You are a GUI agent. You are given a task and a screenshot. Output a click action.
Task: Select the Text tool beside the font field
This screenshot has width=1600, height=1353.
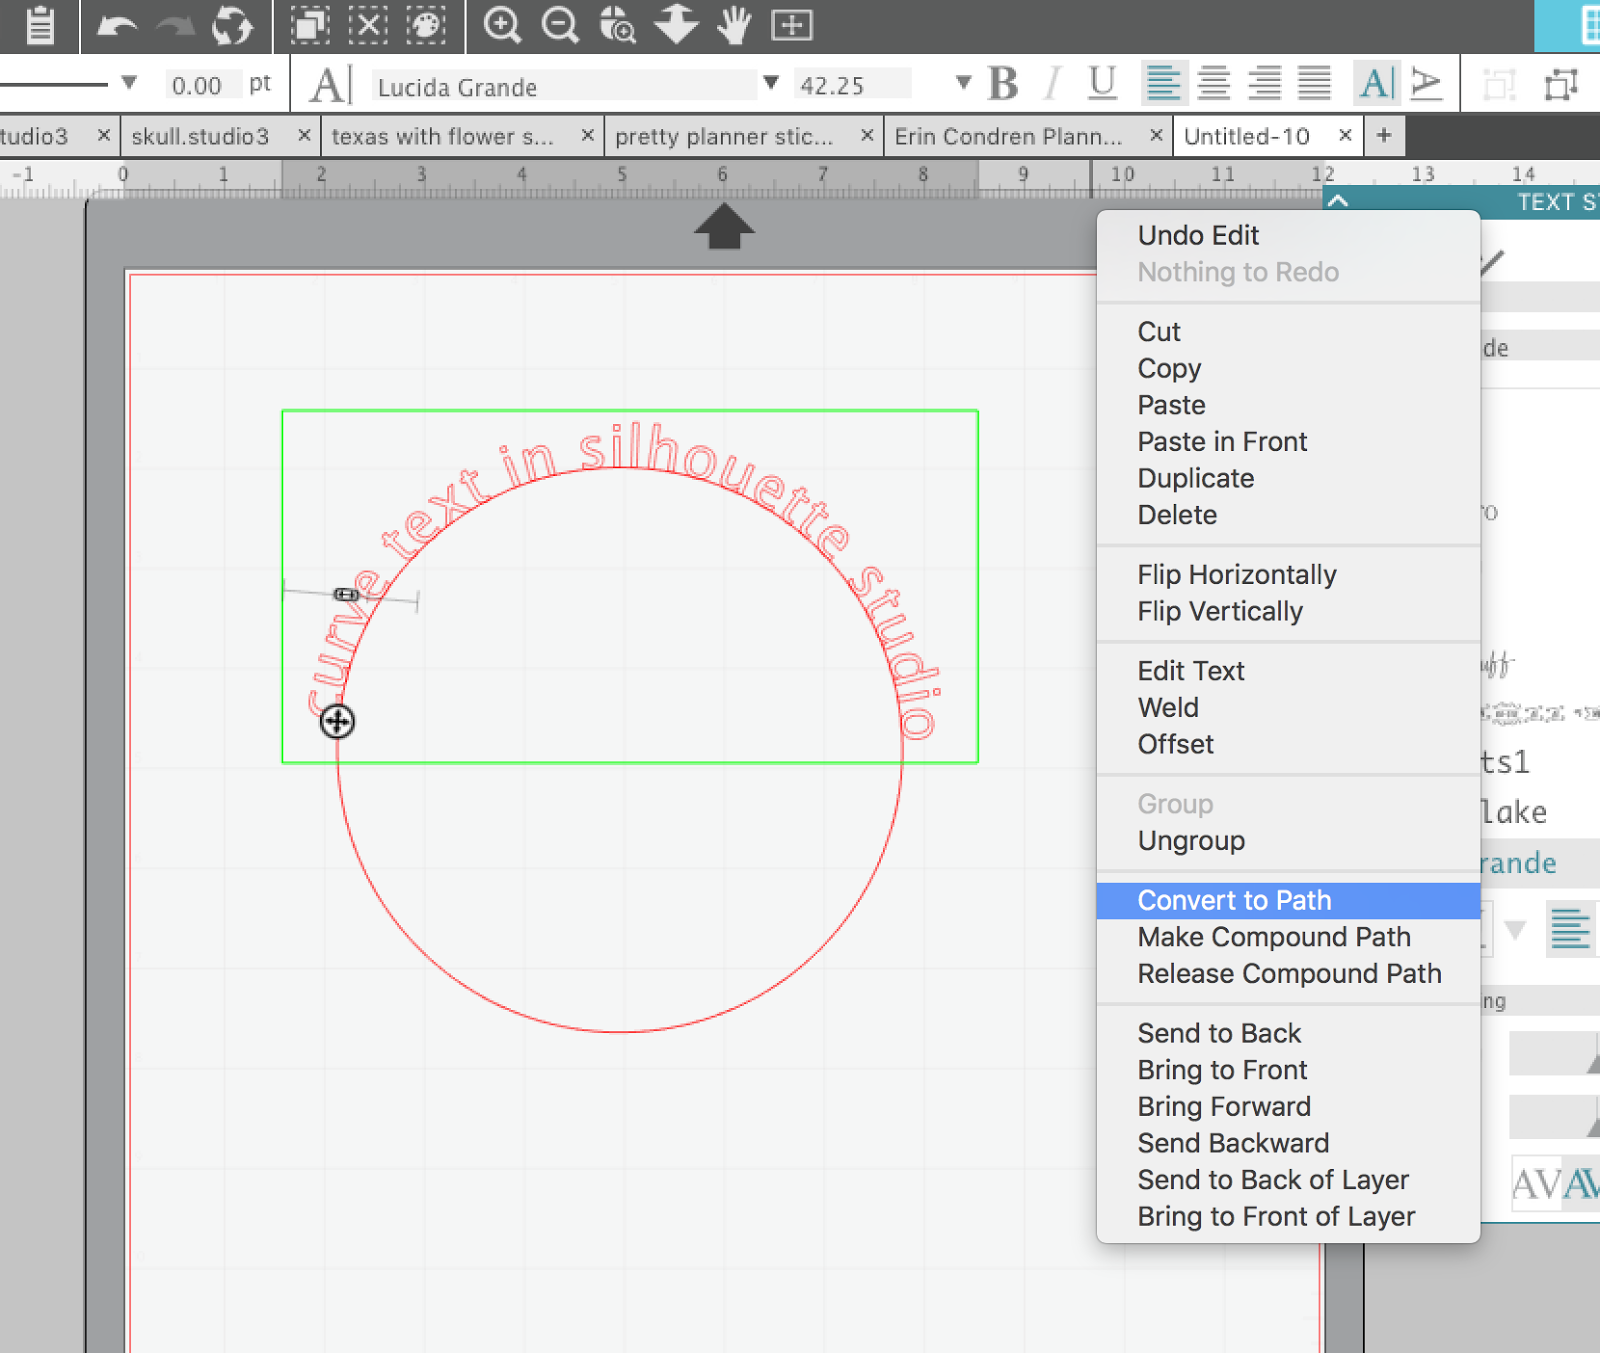pos(328,85)
